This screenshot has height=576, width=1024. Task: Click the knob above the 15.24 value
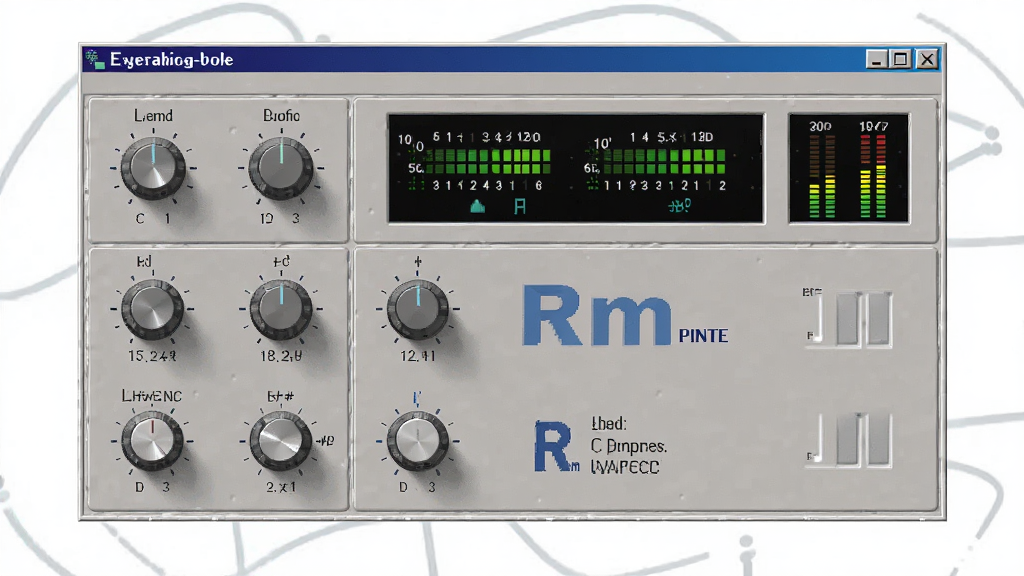click(x=152, y=309)
